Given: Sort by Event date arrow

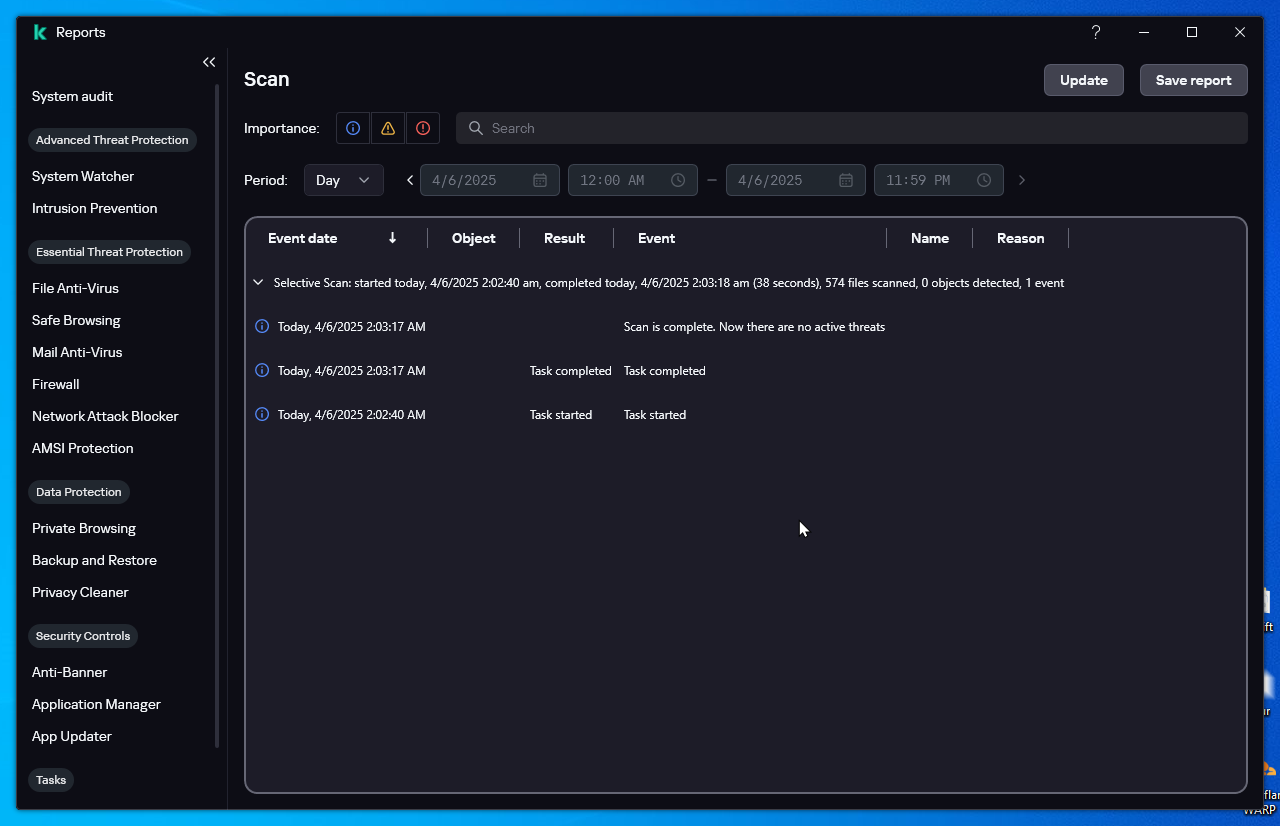Looking at the screenshot, I should click(x=393, y=238).
